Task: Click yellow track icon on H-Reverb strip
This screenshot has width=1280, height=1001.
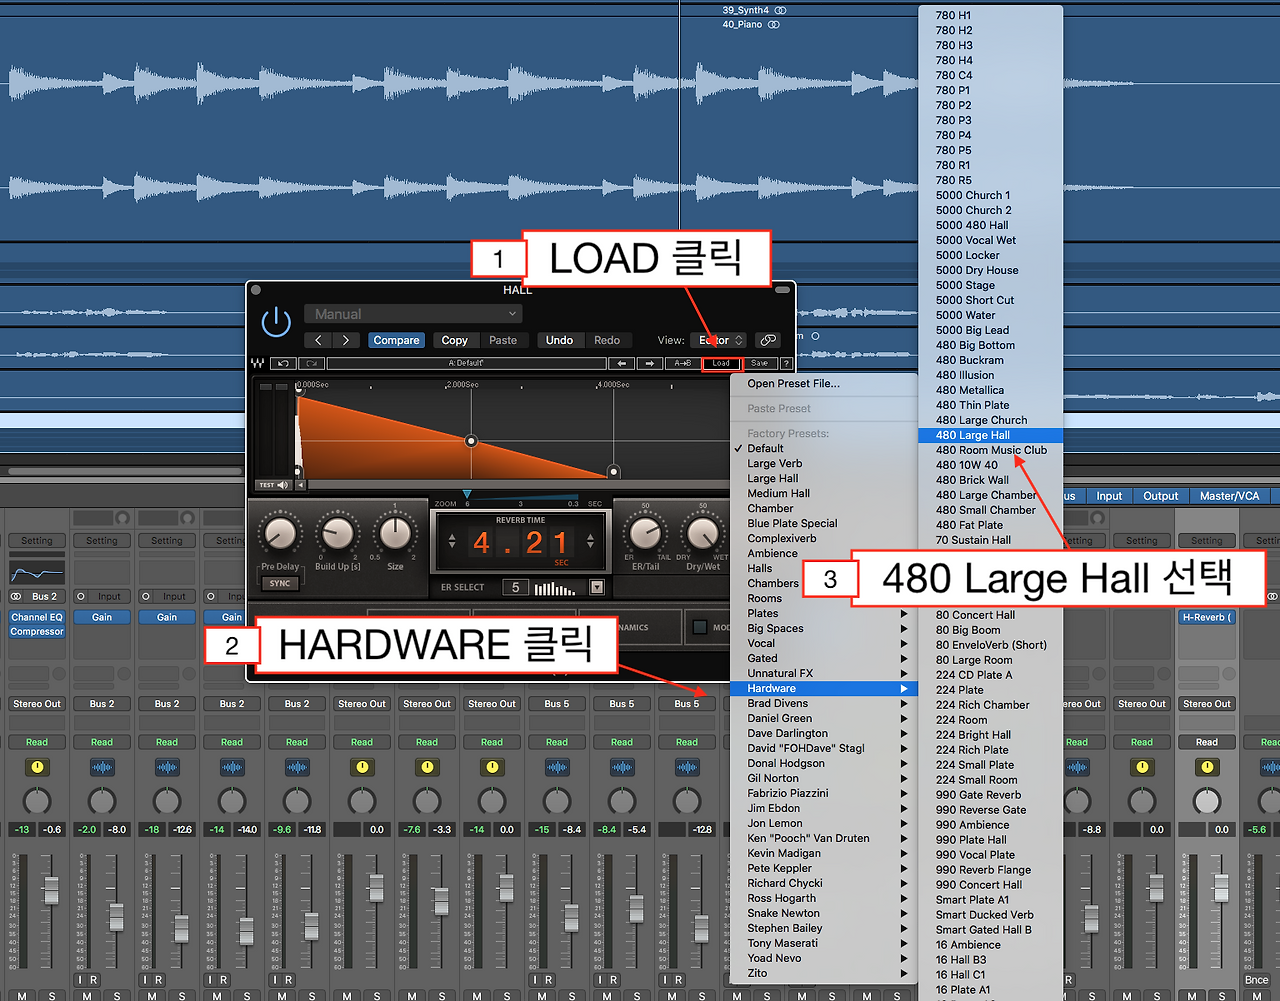Action: click(x=1207, y=767)
